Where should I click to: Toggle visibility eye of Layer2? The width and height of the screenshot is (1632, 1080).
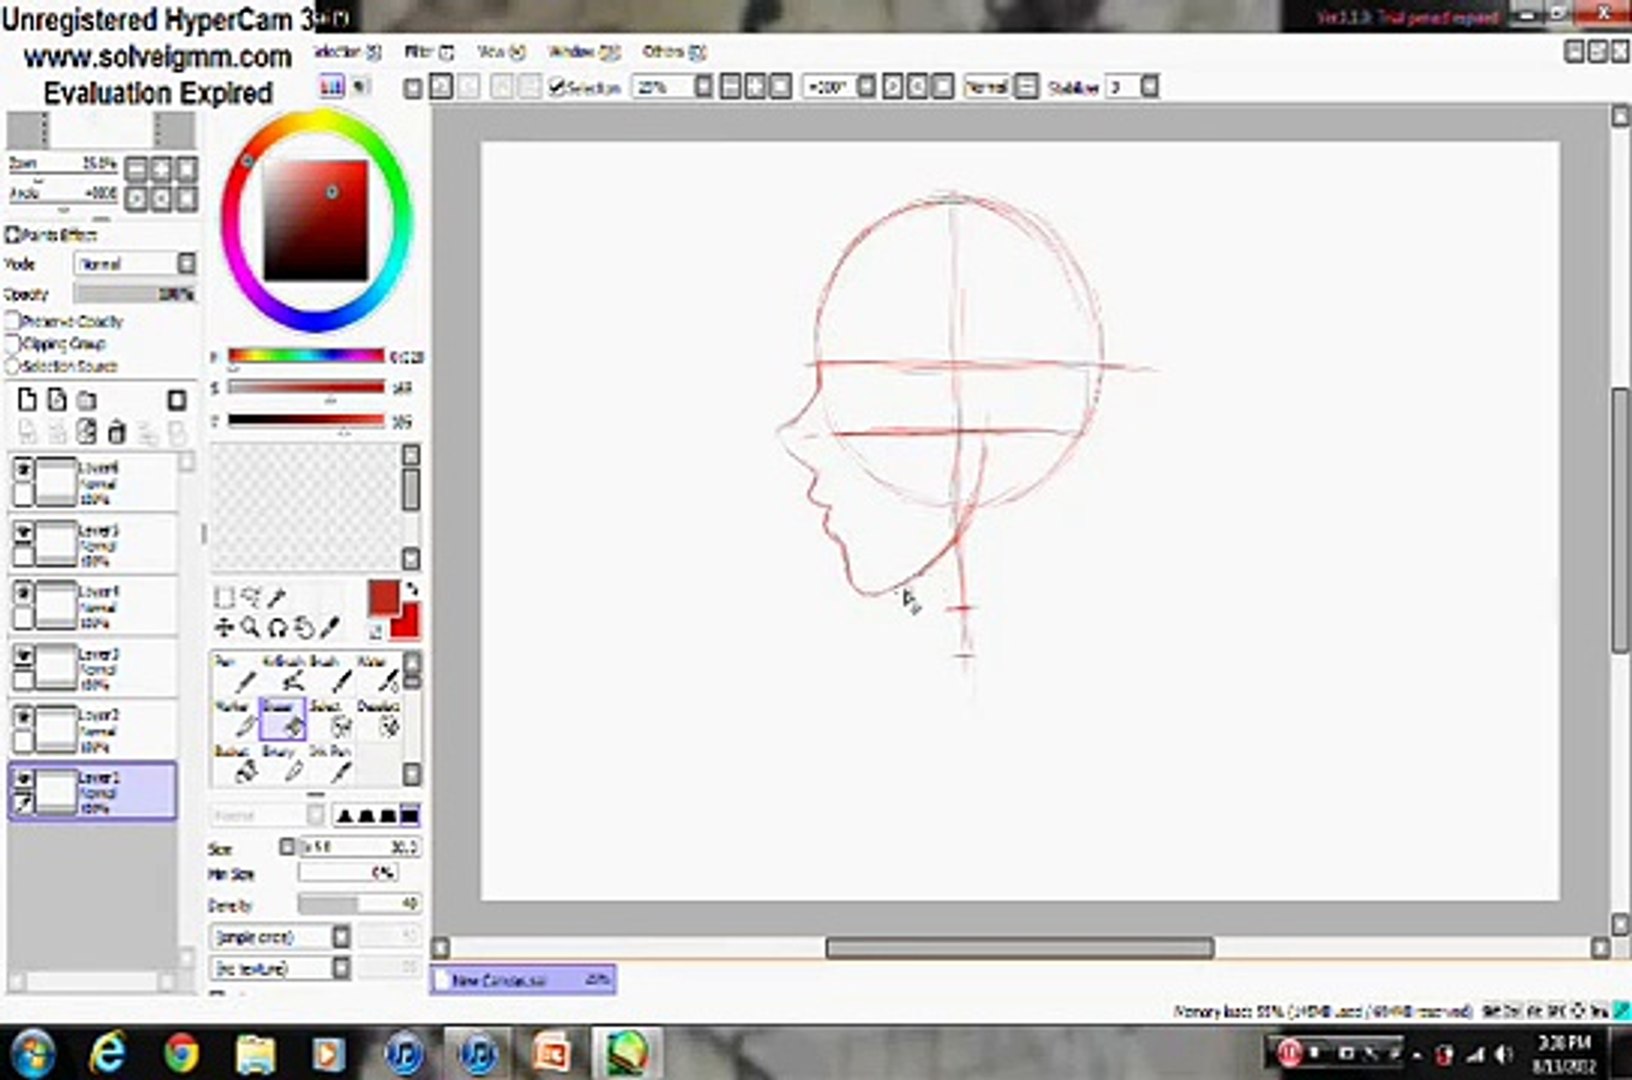[22, 718]
